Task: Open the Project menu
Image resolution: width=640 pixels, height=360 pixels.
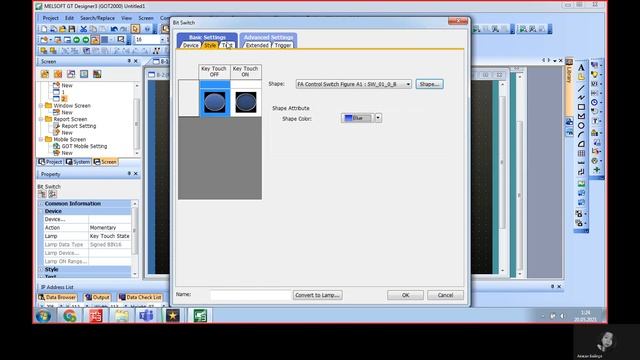Action: click(x=51, y=18)
